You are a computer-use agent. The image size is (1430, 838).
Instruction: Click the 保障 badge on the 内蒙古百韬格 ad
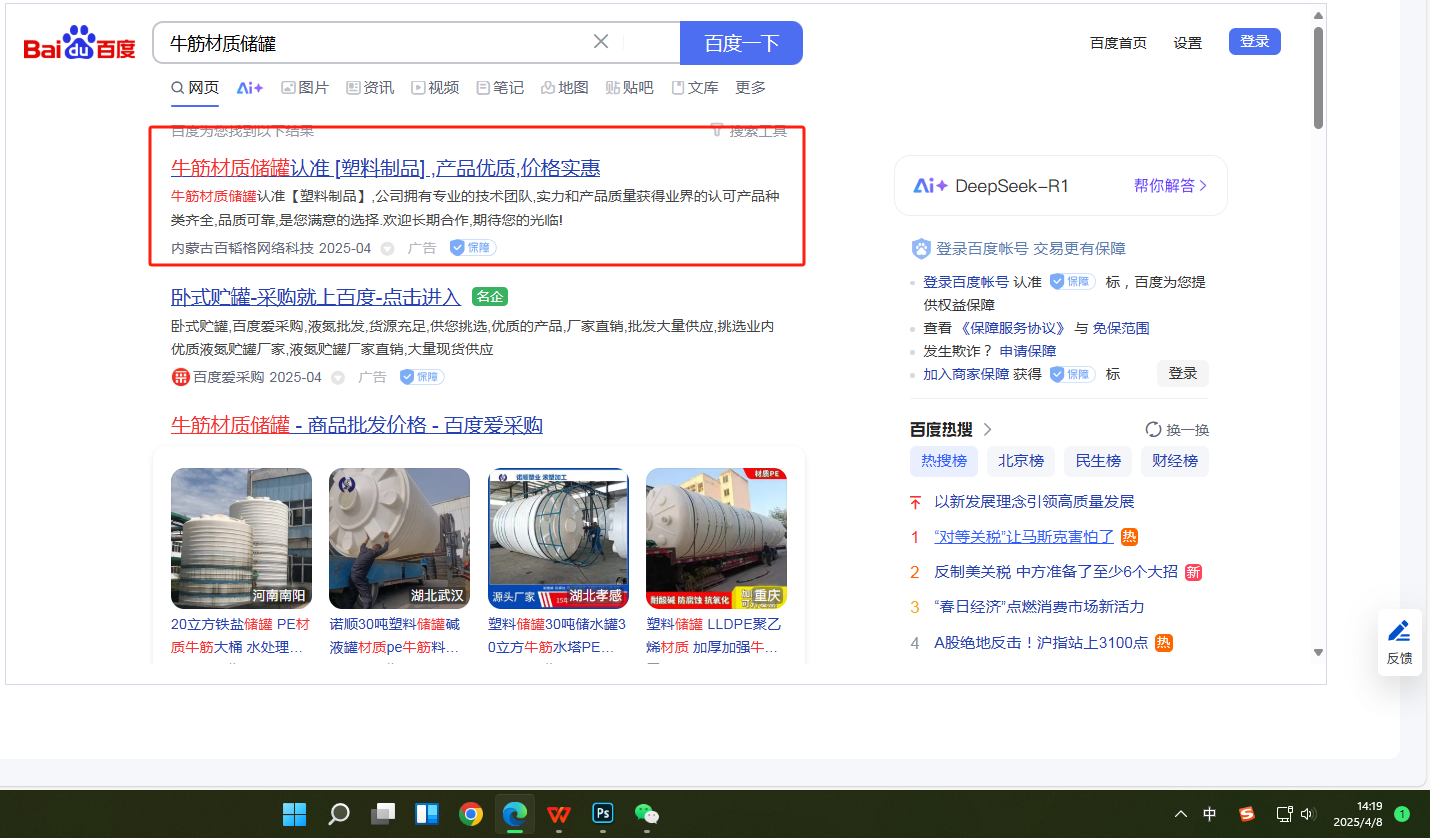coord(472,248)
